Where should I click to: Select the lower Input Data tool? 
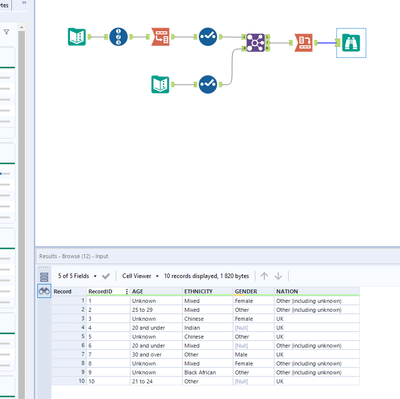pos(160,84)
